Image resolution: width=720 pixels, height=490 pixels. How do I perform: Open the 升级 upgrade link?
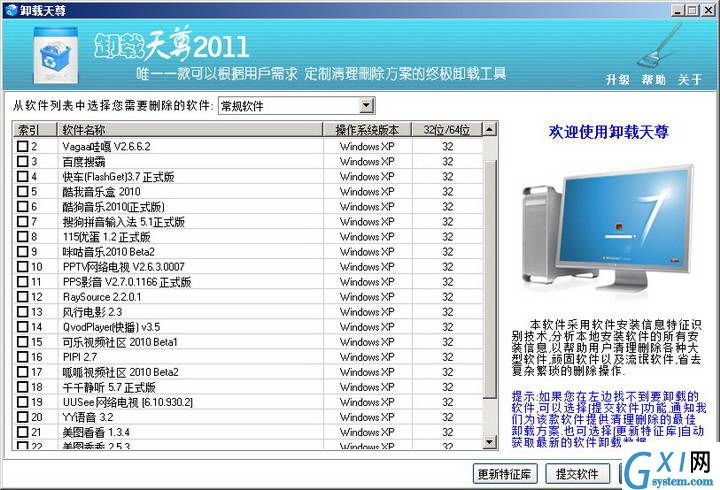[618, 80]
